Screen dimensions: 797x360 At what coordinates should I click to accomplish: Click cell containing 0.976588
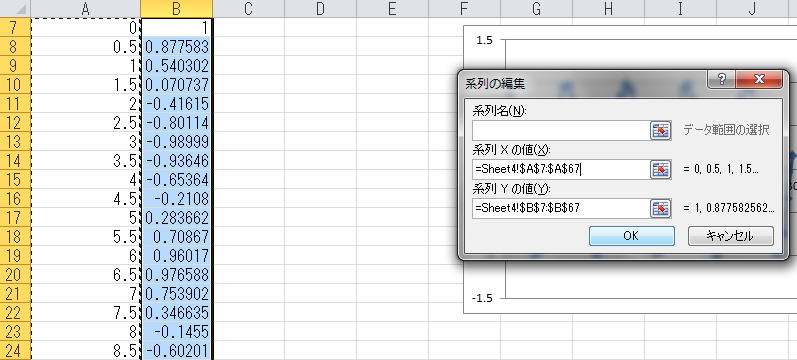coord(176,275)
